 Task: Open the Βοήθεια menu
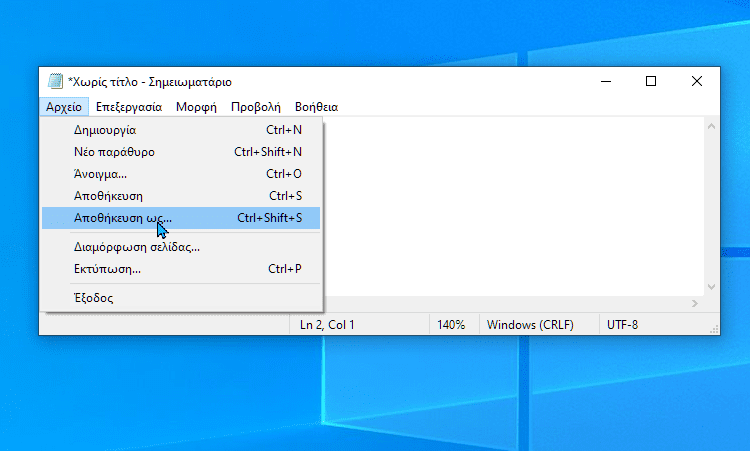(316, 107)
